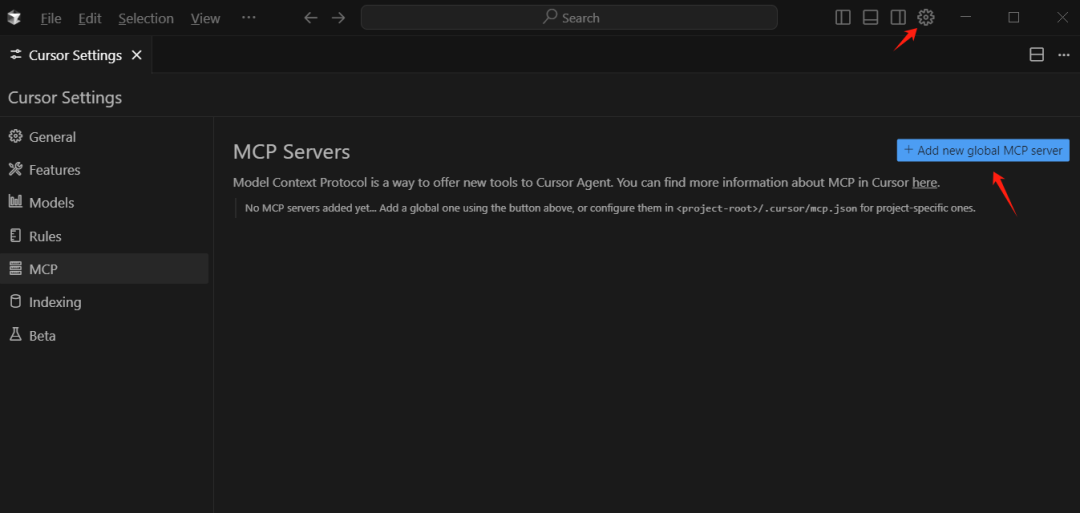Open the 'here' MCP documentation link
The height and width of the screenshot is (513, 1080).
coord(924,183)
